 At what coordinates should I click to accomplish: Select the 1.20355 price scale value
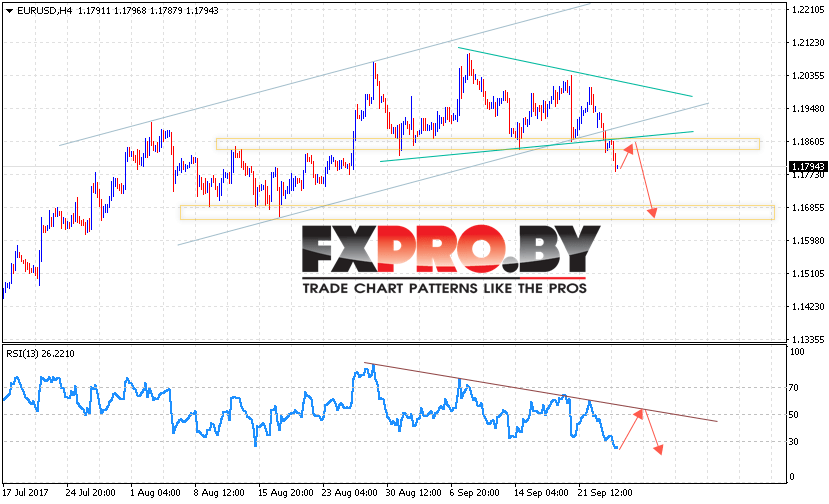coord(808,76)
